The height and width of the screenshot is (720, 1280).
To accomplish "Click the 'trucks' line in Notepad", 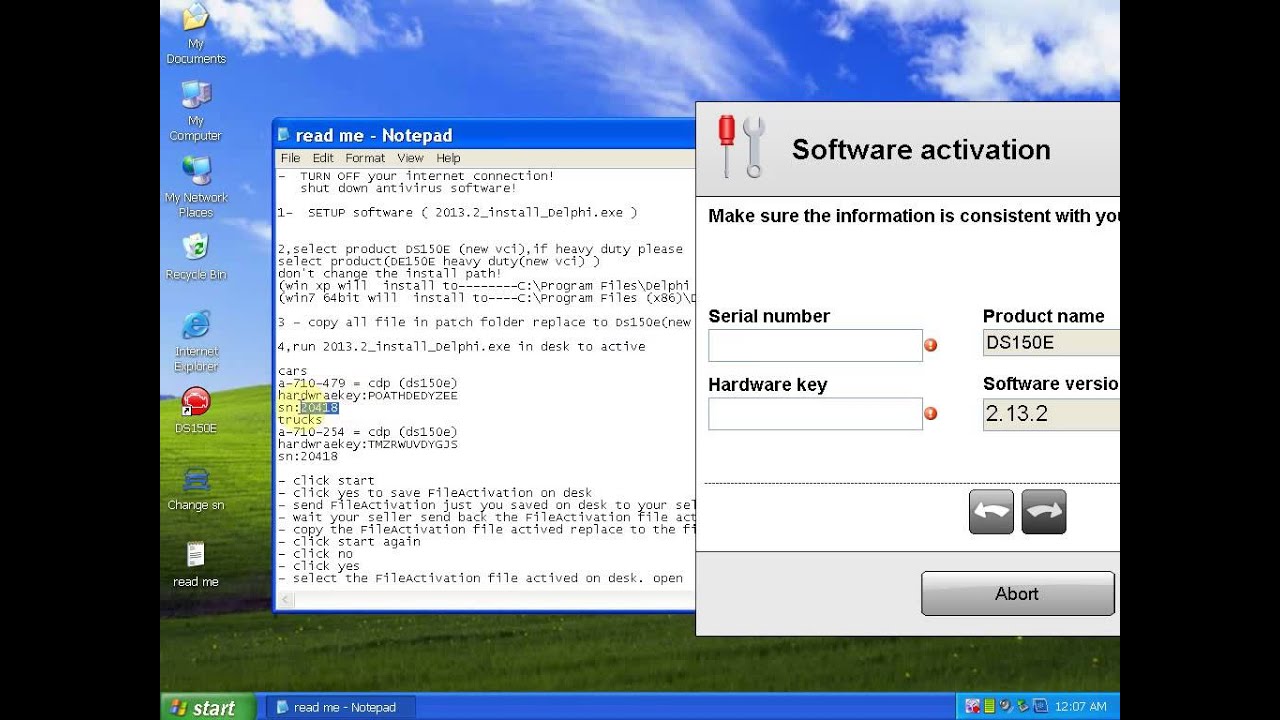I will (x=300, y=420).
